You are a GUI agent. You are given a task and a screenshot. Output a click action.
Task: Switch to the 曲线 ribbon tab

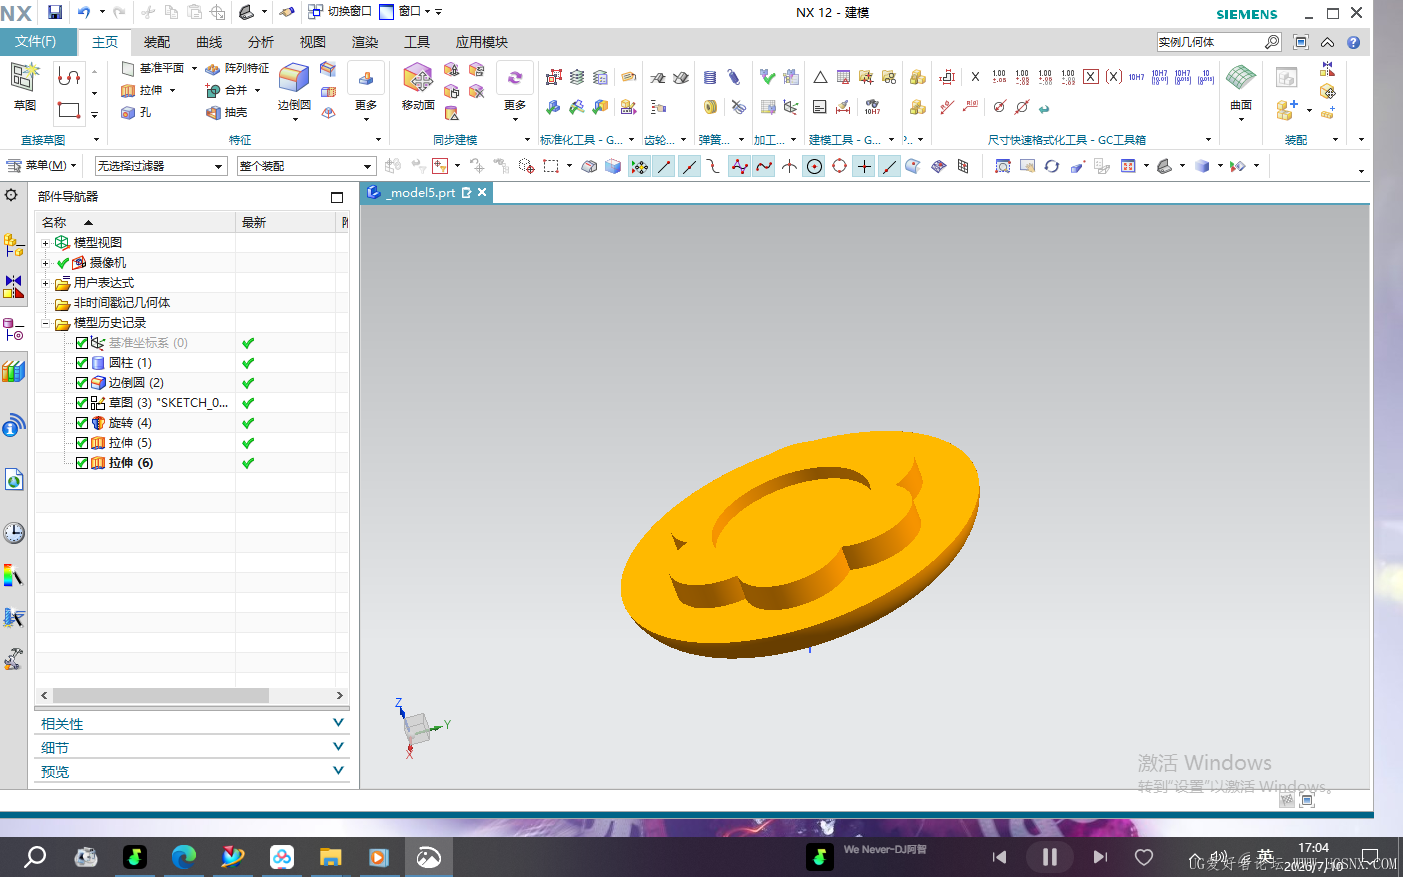tap(209, 42)
